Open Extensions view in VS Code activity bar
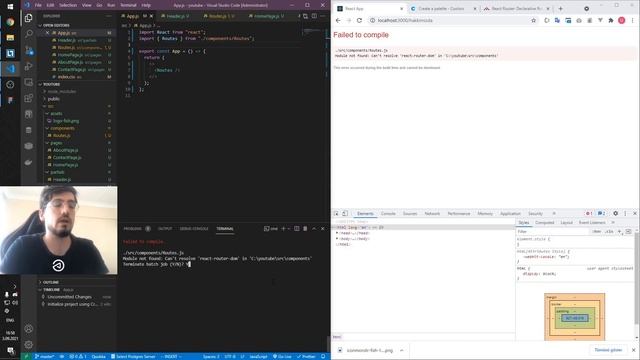This screenshot has width=640, height=360. (29, 98)
